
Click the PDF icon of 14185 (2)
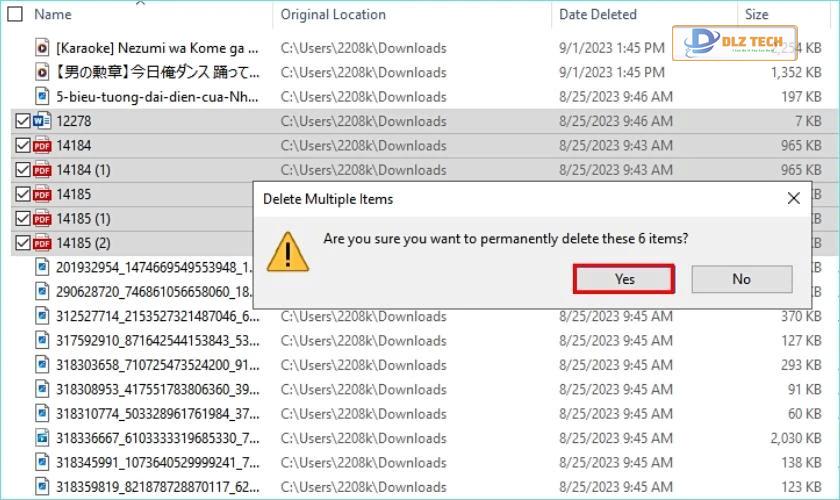(x=42, y=243)
